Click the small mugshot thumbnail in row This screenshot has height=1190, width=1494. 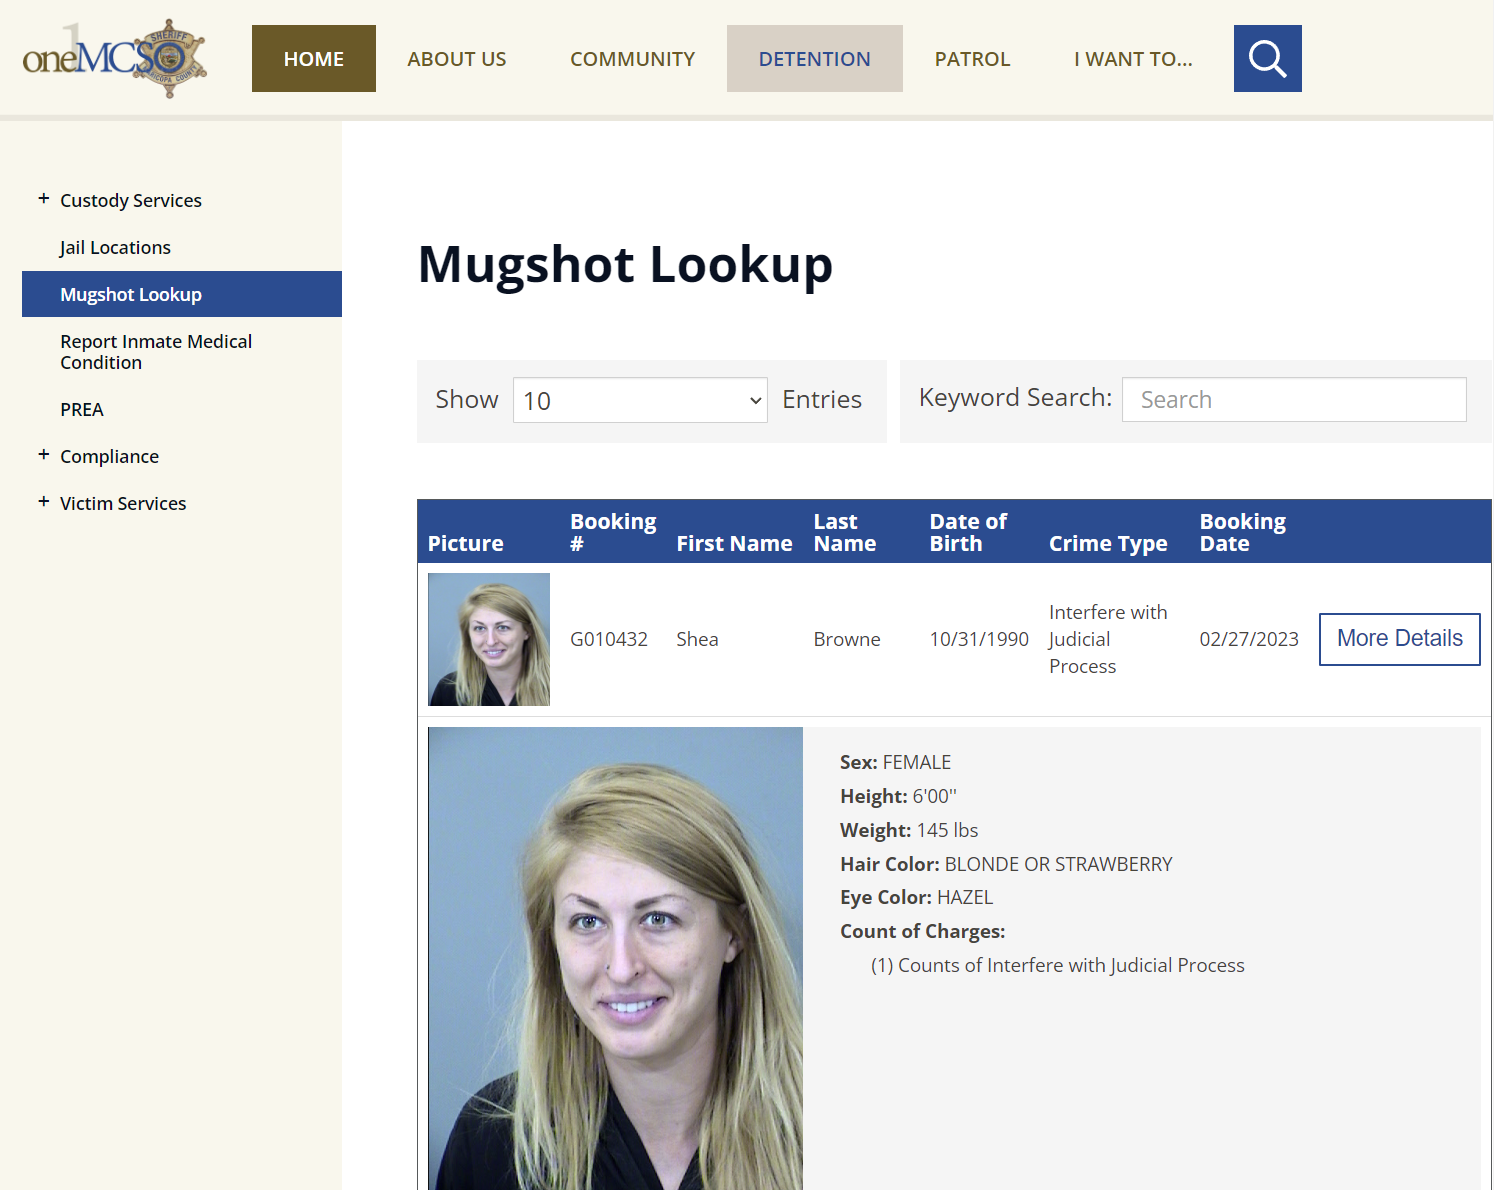(x=489, y=639)
